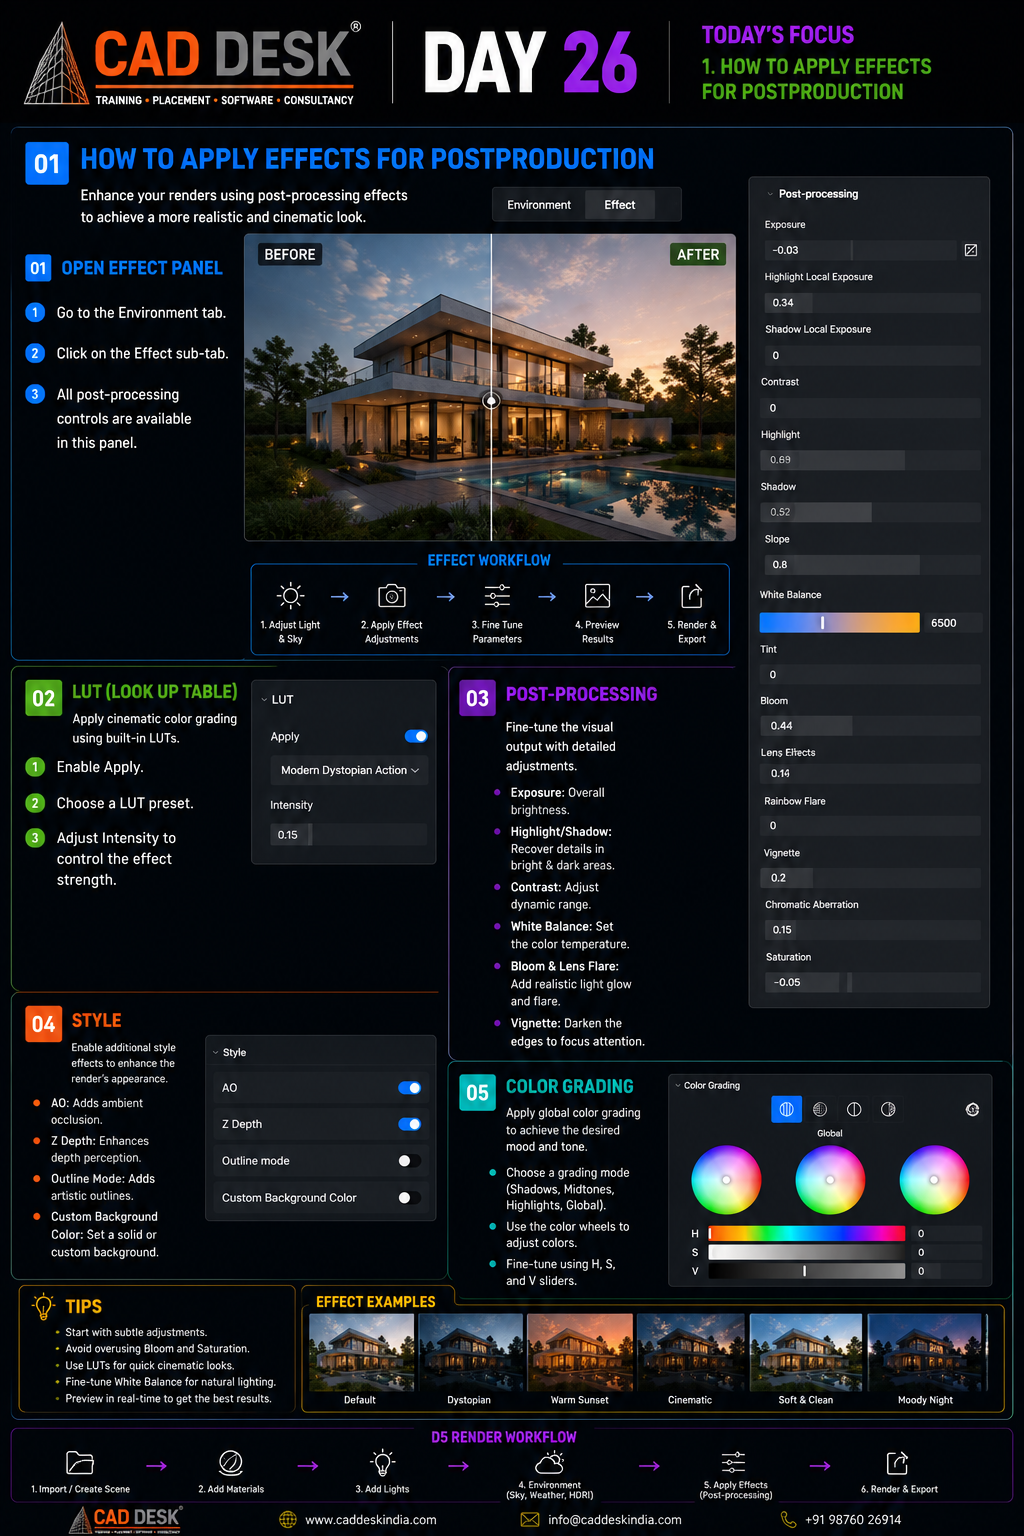Select the Default effect example thumbnail
The height and width of the screenshot is (1536, 1024).
[x=361, y=1352]
